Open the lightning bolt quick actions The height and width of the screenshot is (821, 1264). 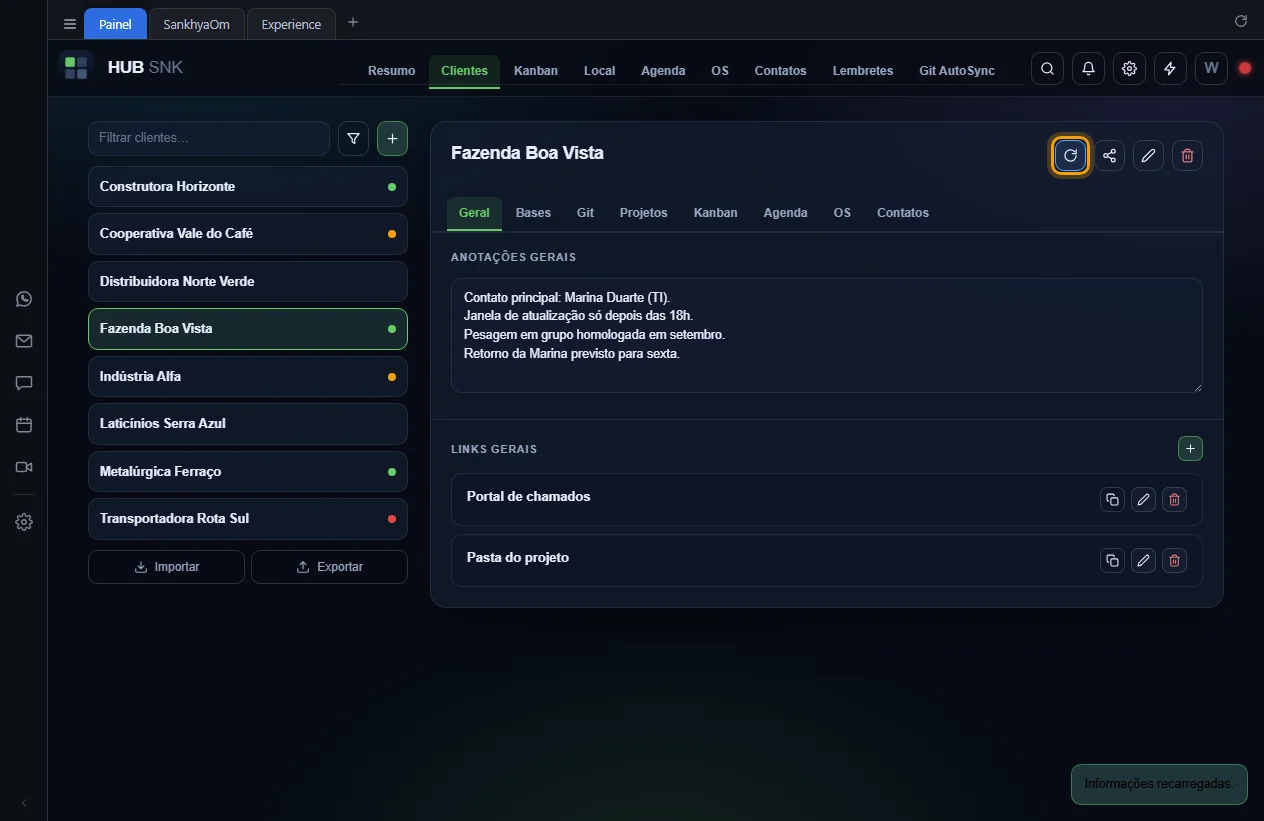pyautogui.click(x=1170, y=68)
